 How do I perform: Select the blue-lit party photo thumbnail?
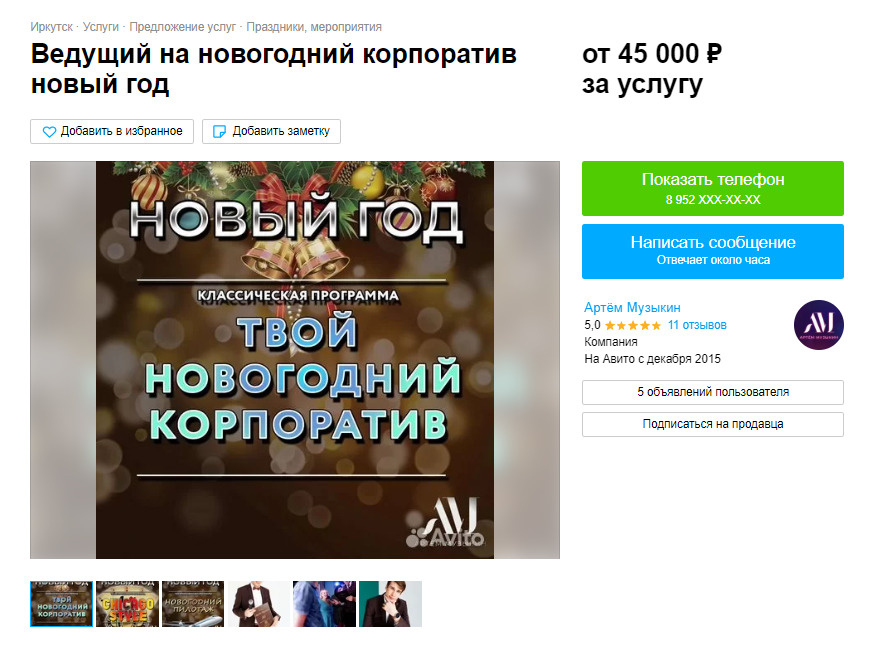pyautogui.click(x=324, y=604)
